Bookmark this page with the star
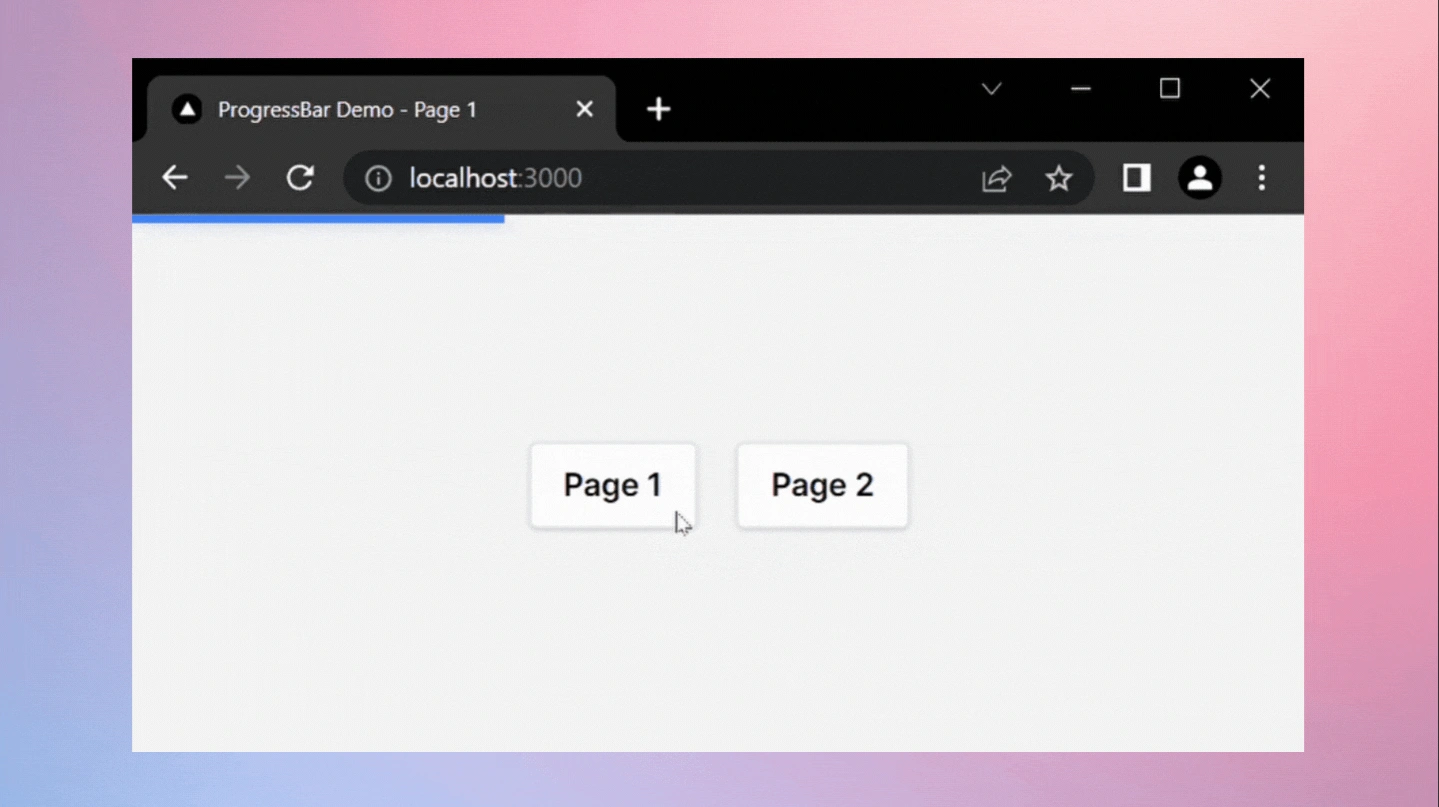The image size is (1439, 807). coord(1058,178)
